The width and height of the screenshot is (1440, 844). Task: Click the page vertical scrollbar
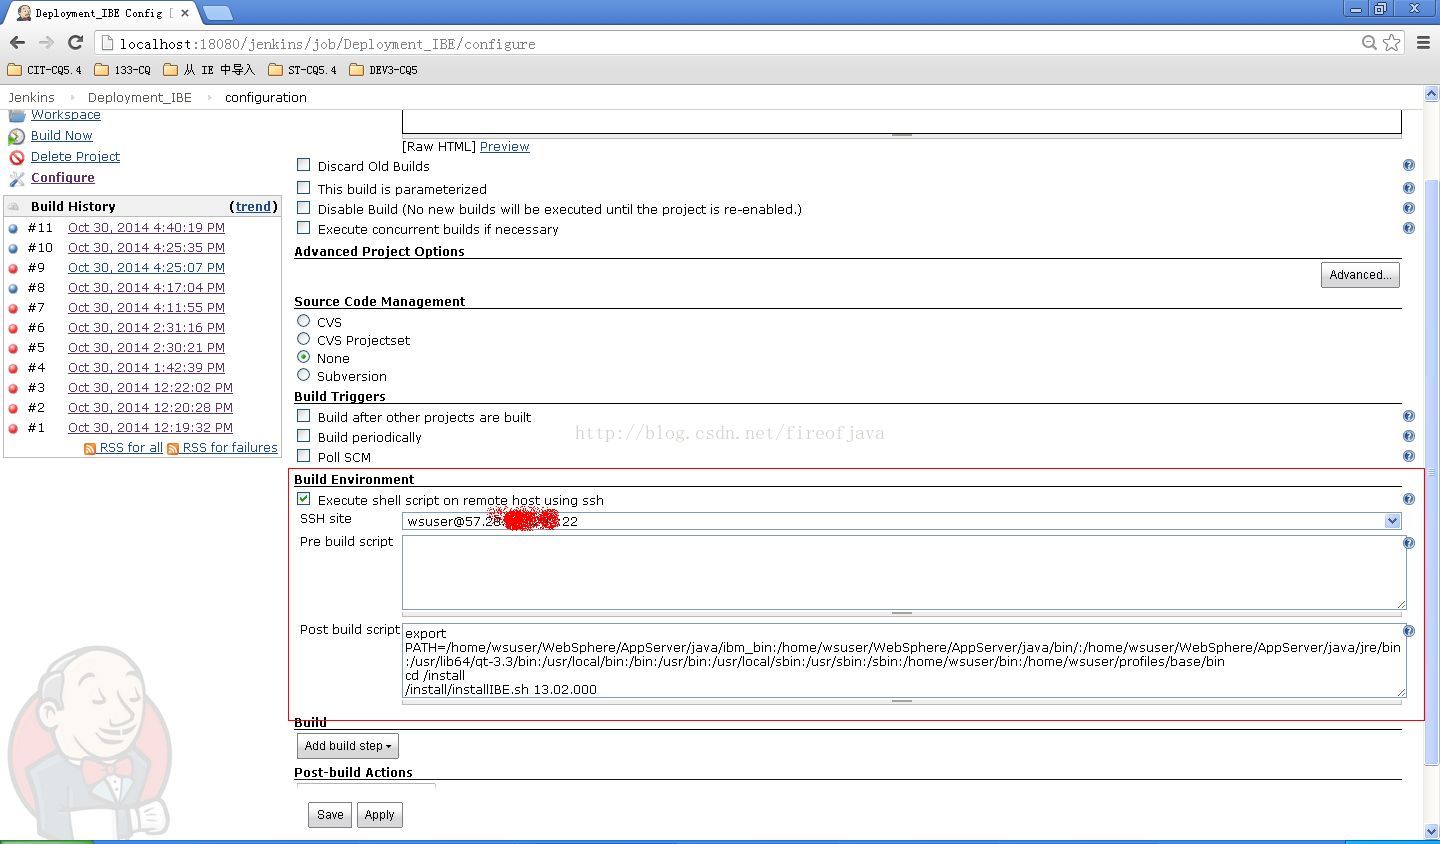[1431, 473]
